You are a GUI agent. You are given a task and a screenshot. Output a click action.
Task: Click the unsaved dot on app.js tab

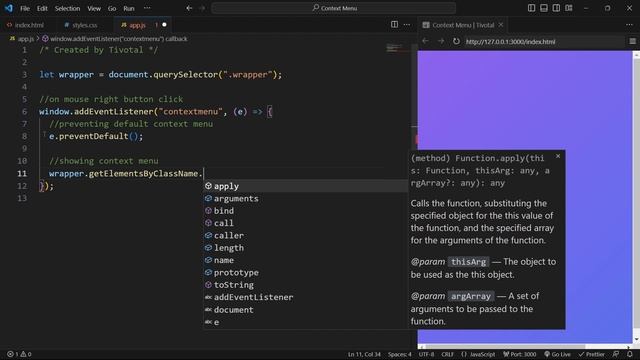[164, 25]
